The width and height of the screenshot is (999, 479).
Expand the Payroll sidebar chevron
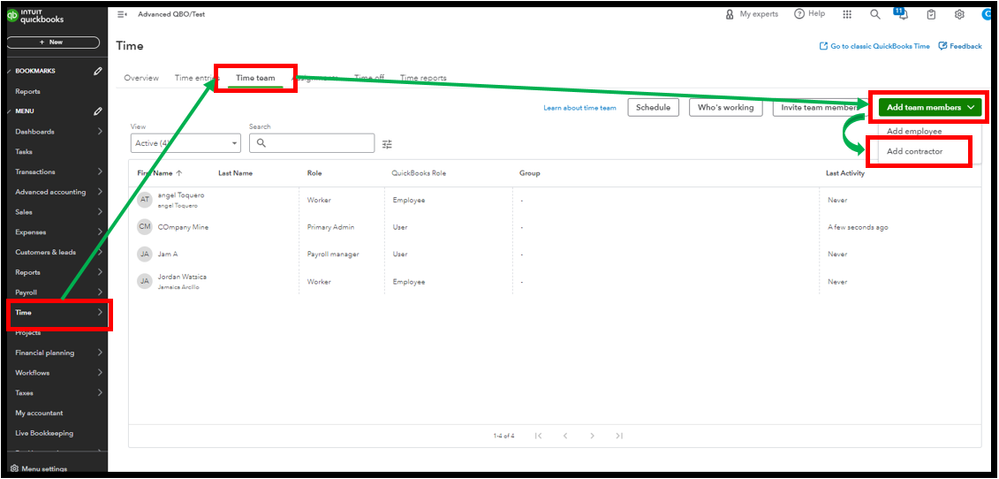100,292
